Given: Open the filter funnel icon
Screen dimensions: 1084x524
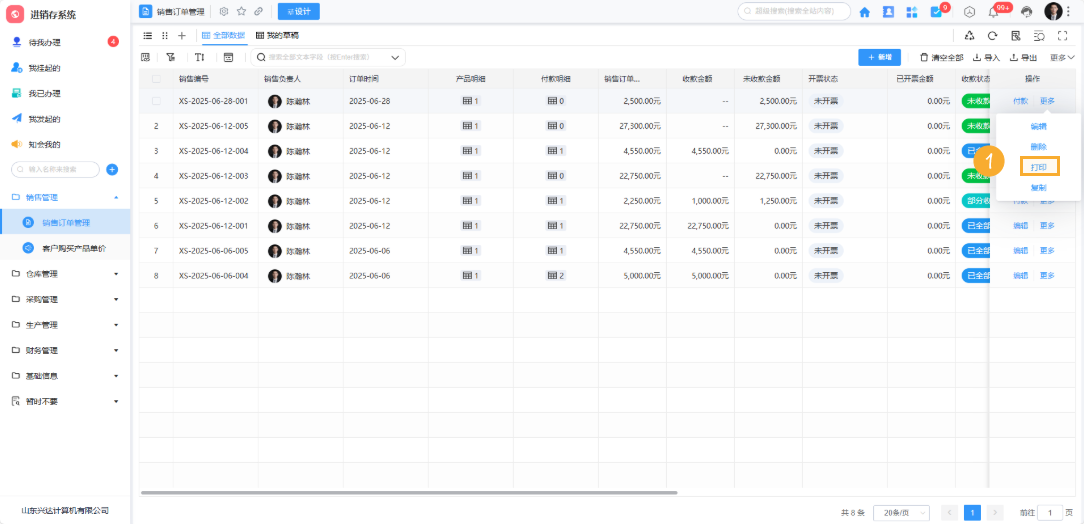Looking at the screenshot, I should point(171,57).
